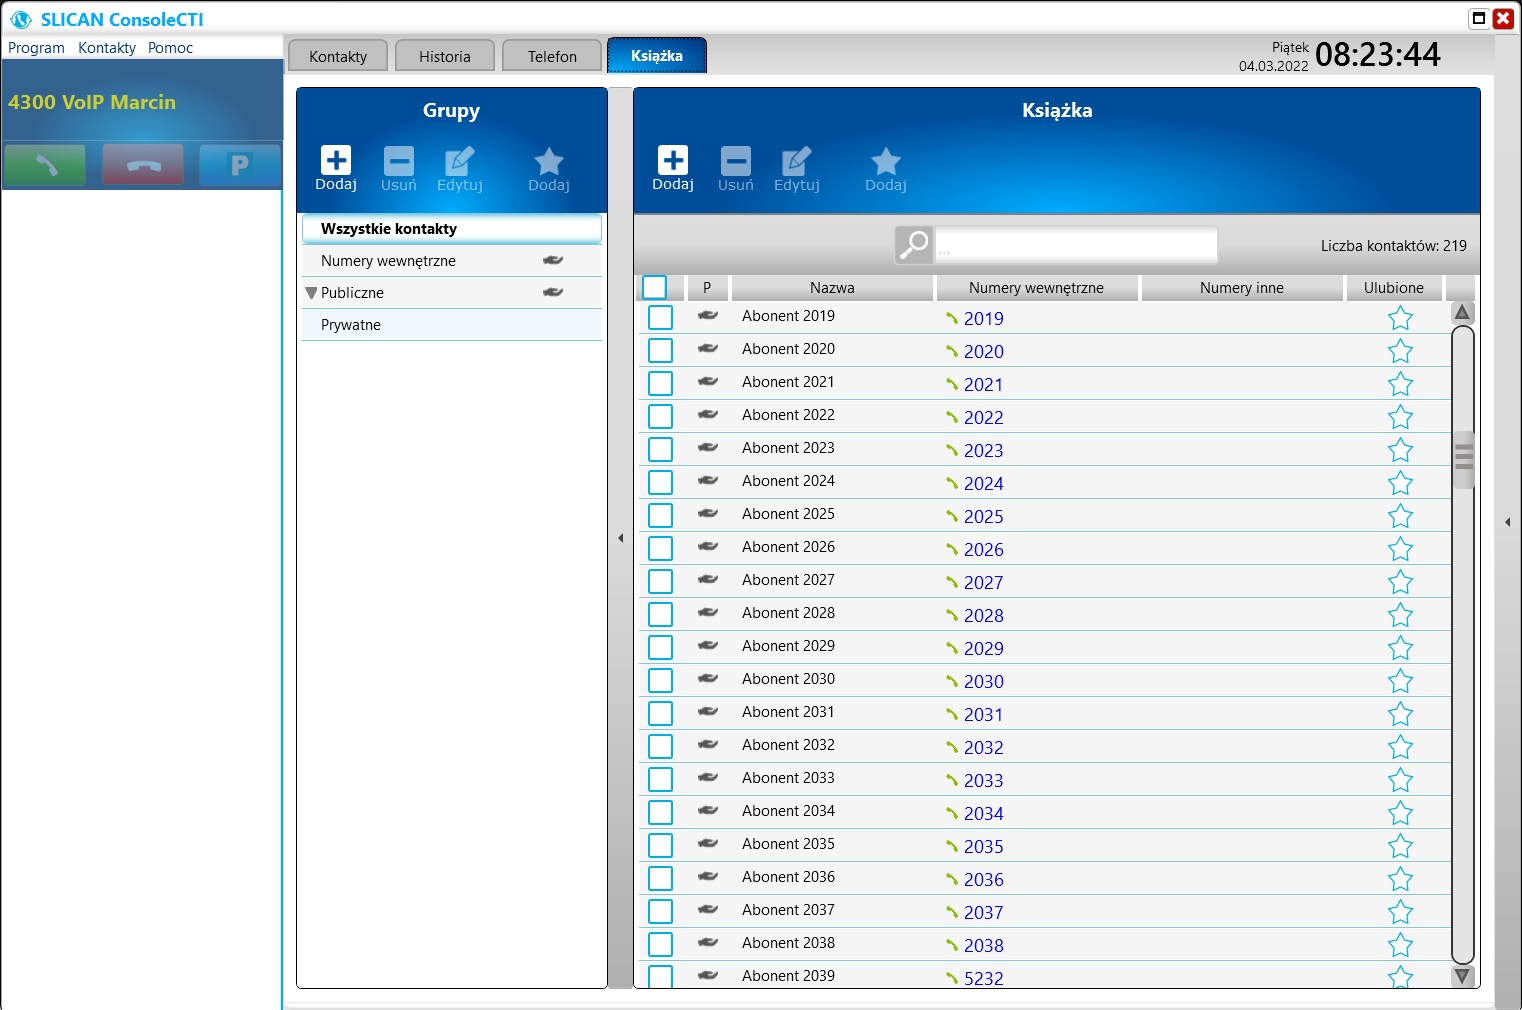Mark Abonent 2037 as favorite star
Screen dimensions: 1522x1010
click(x=1400, y=912)
